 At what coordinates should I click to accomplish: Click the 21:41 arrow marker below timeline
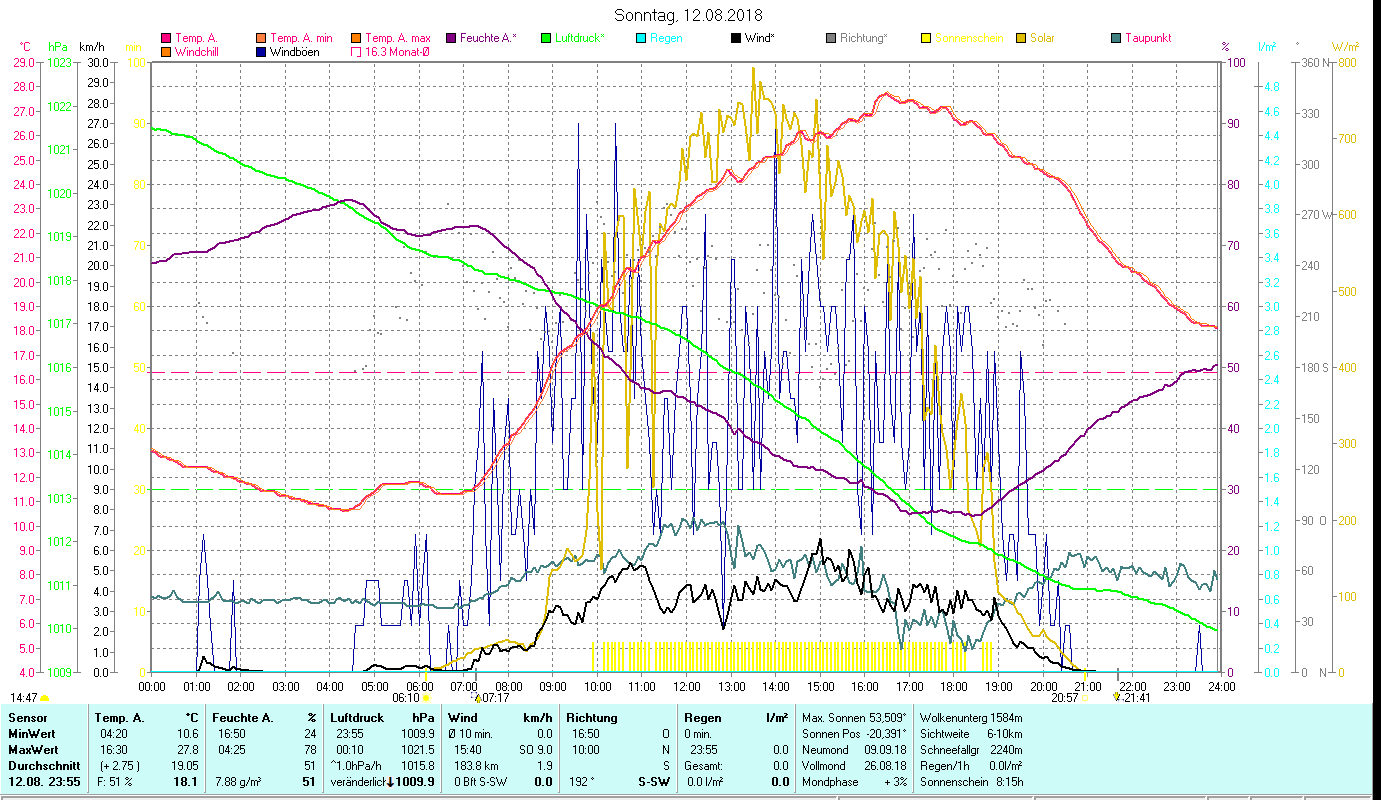(x=1117, y=697)
